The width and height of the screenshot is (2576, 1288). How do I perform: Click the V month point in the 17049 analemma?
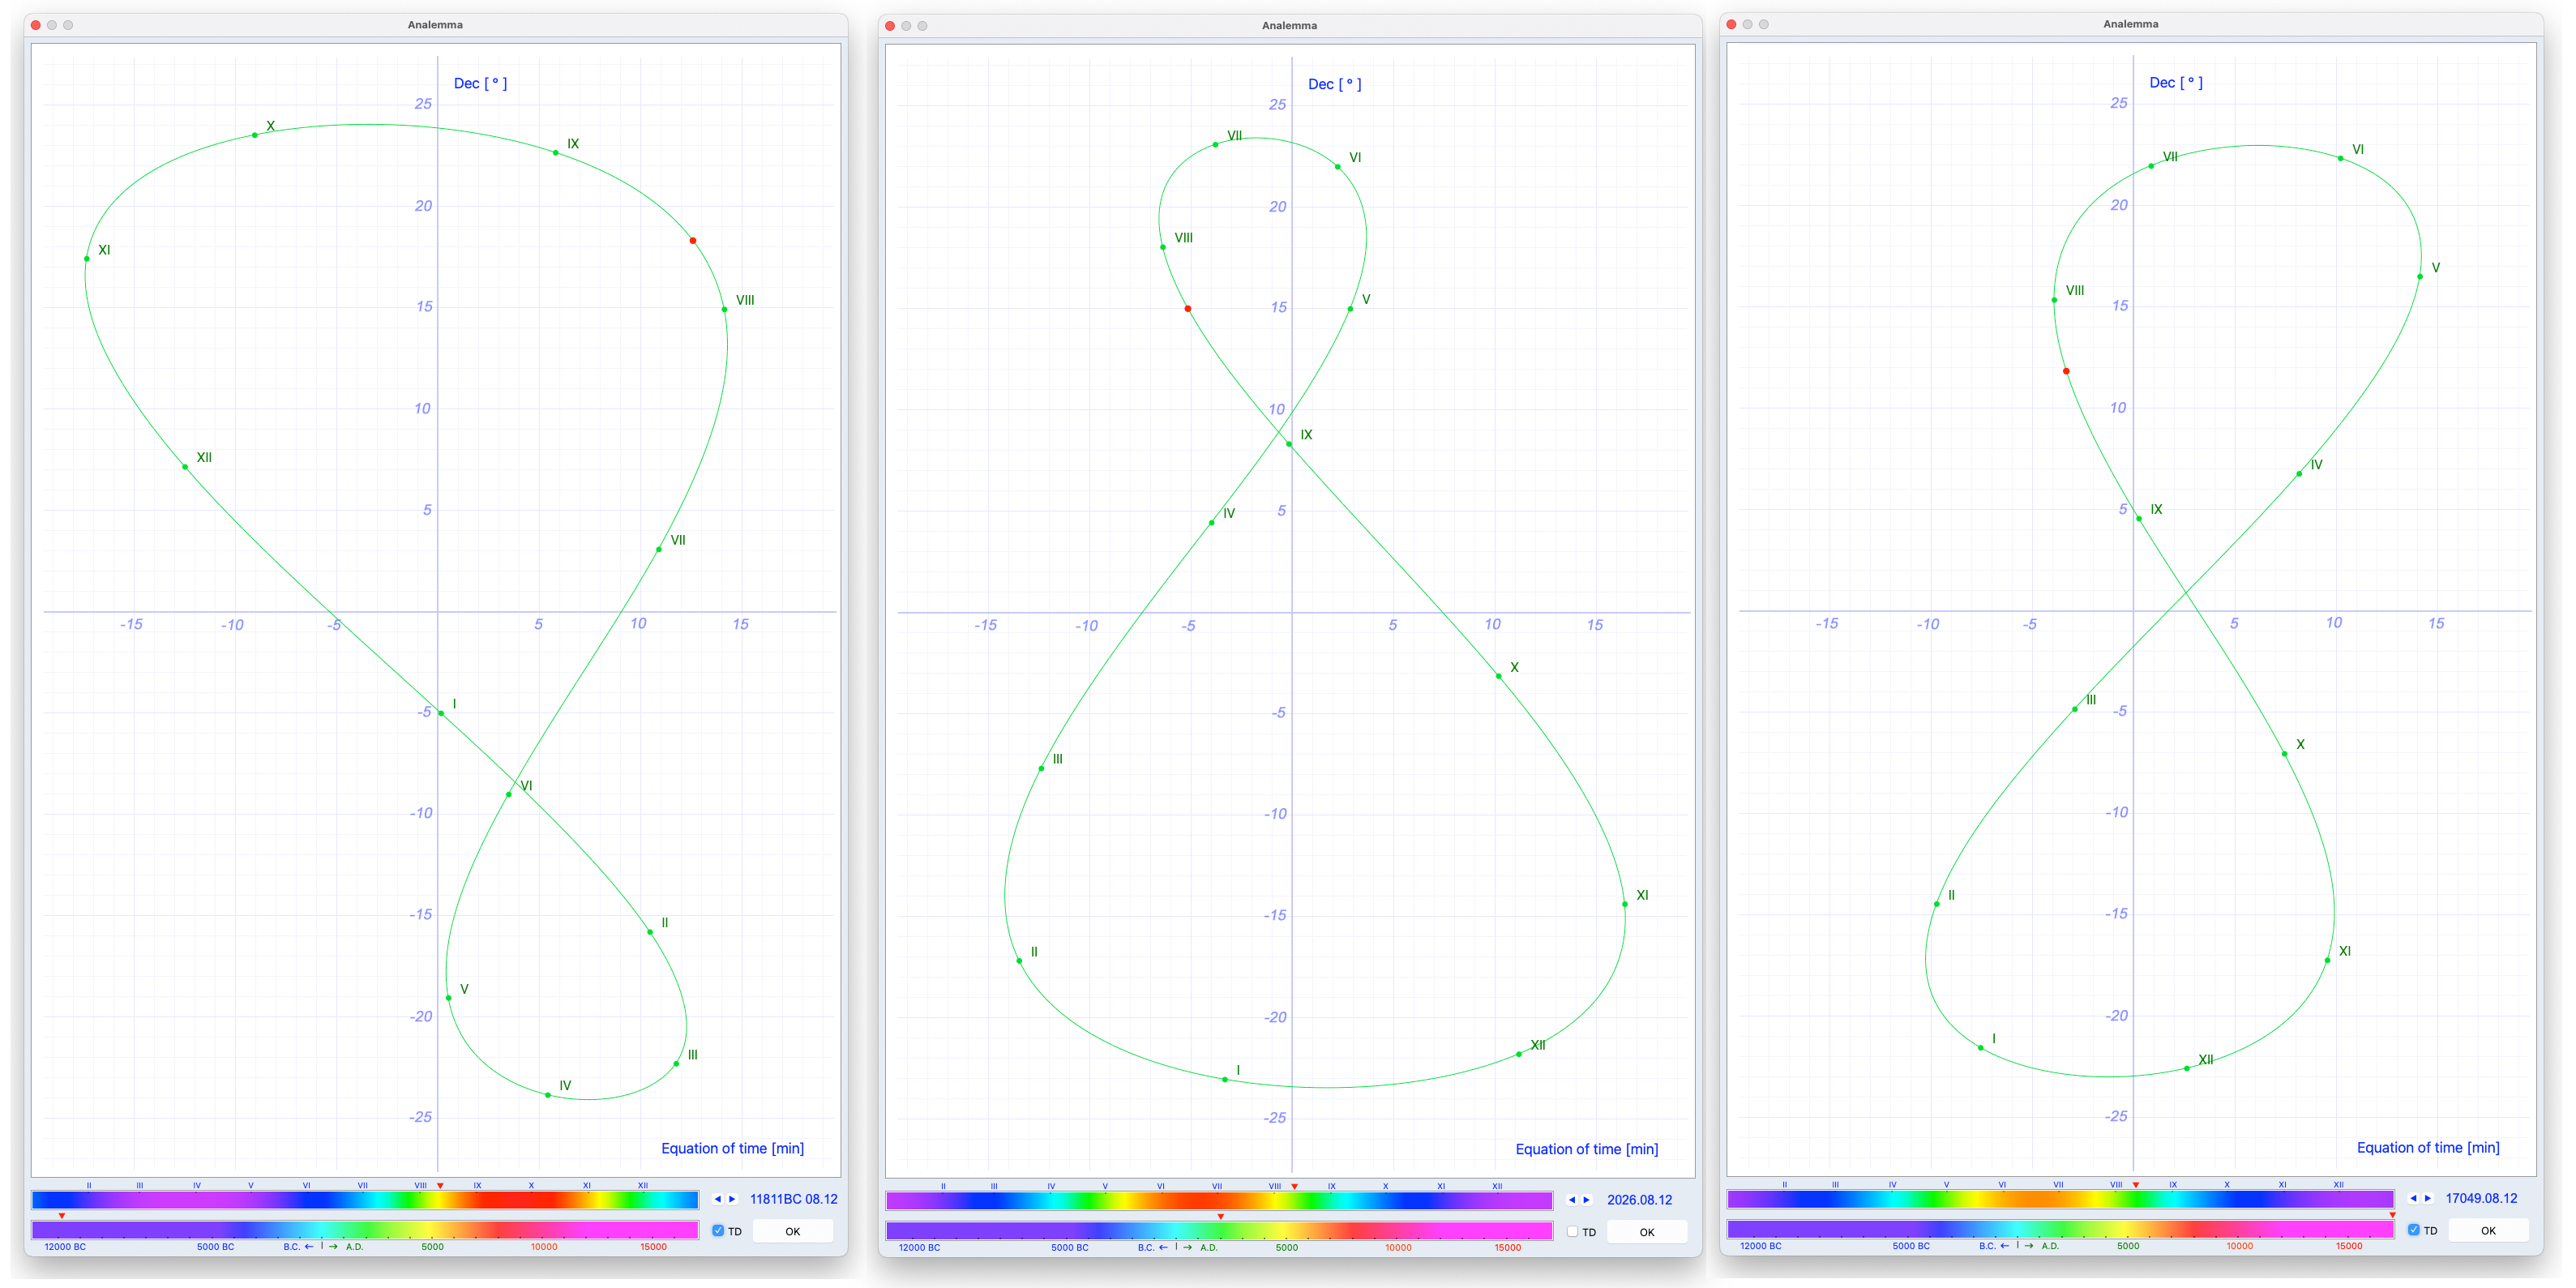click(2420, 277)
